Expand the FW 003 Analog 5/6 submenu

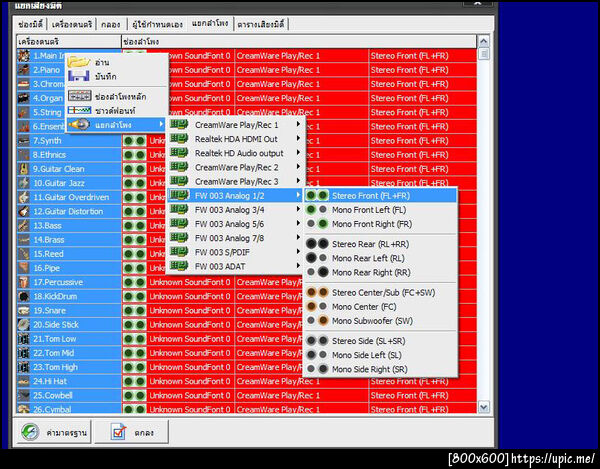tap(236, 224)
